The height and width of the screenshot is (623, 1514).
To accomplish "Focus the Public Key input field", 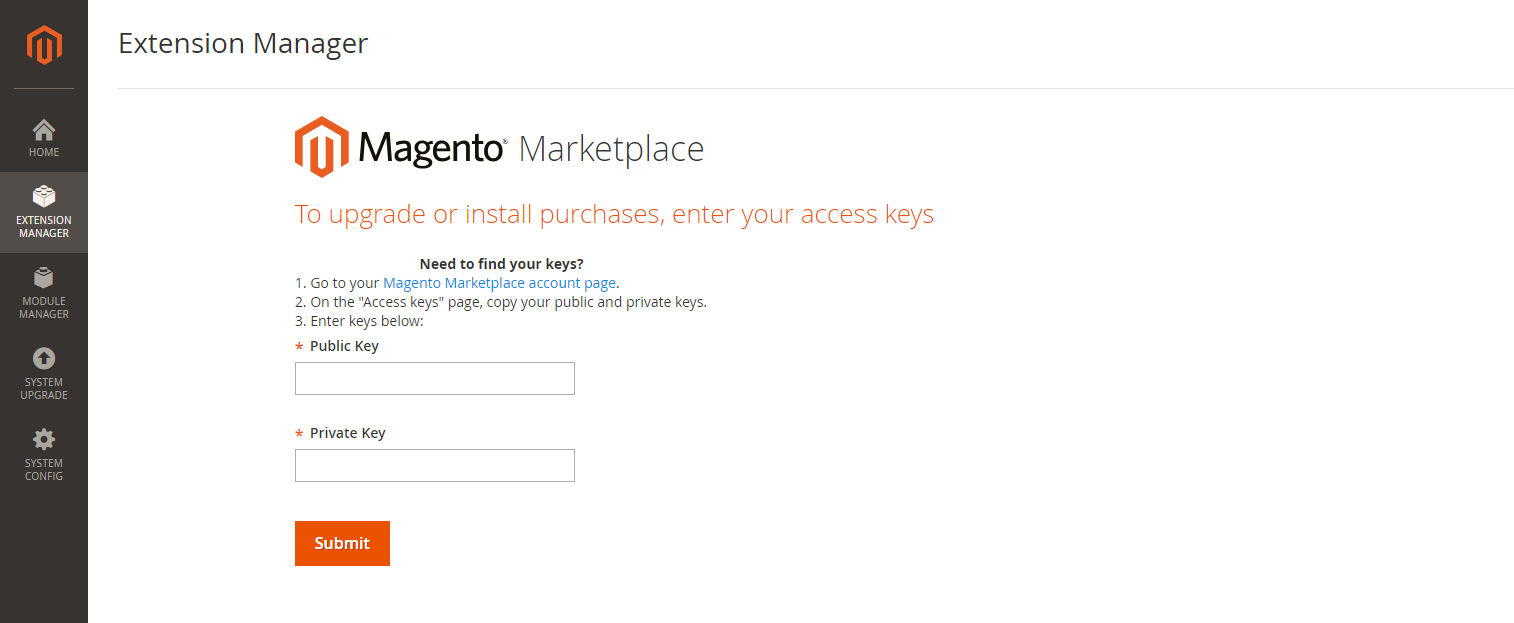I will pos(435,378).
